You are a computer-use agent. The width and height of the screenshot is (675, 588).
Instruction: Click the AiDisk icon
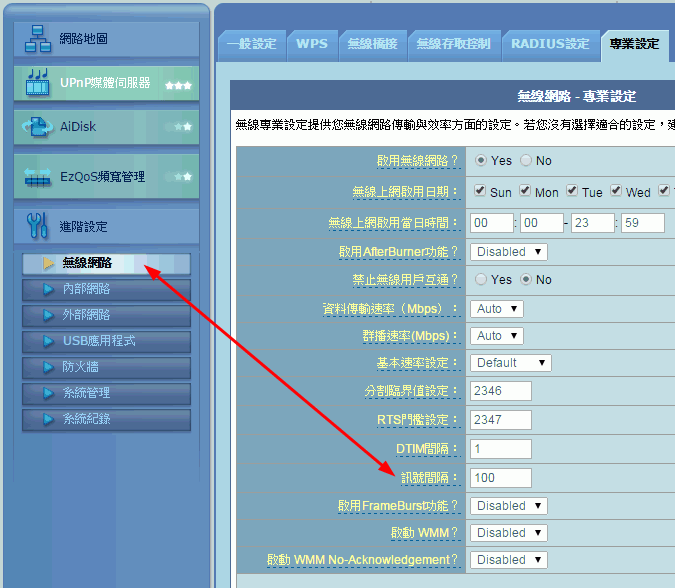click(37, 127)
